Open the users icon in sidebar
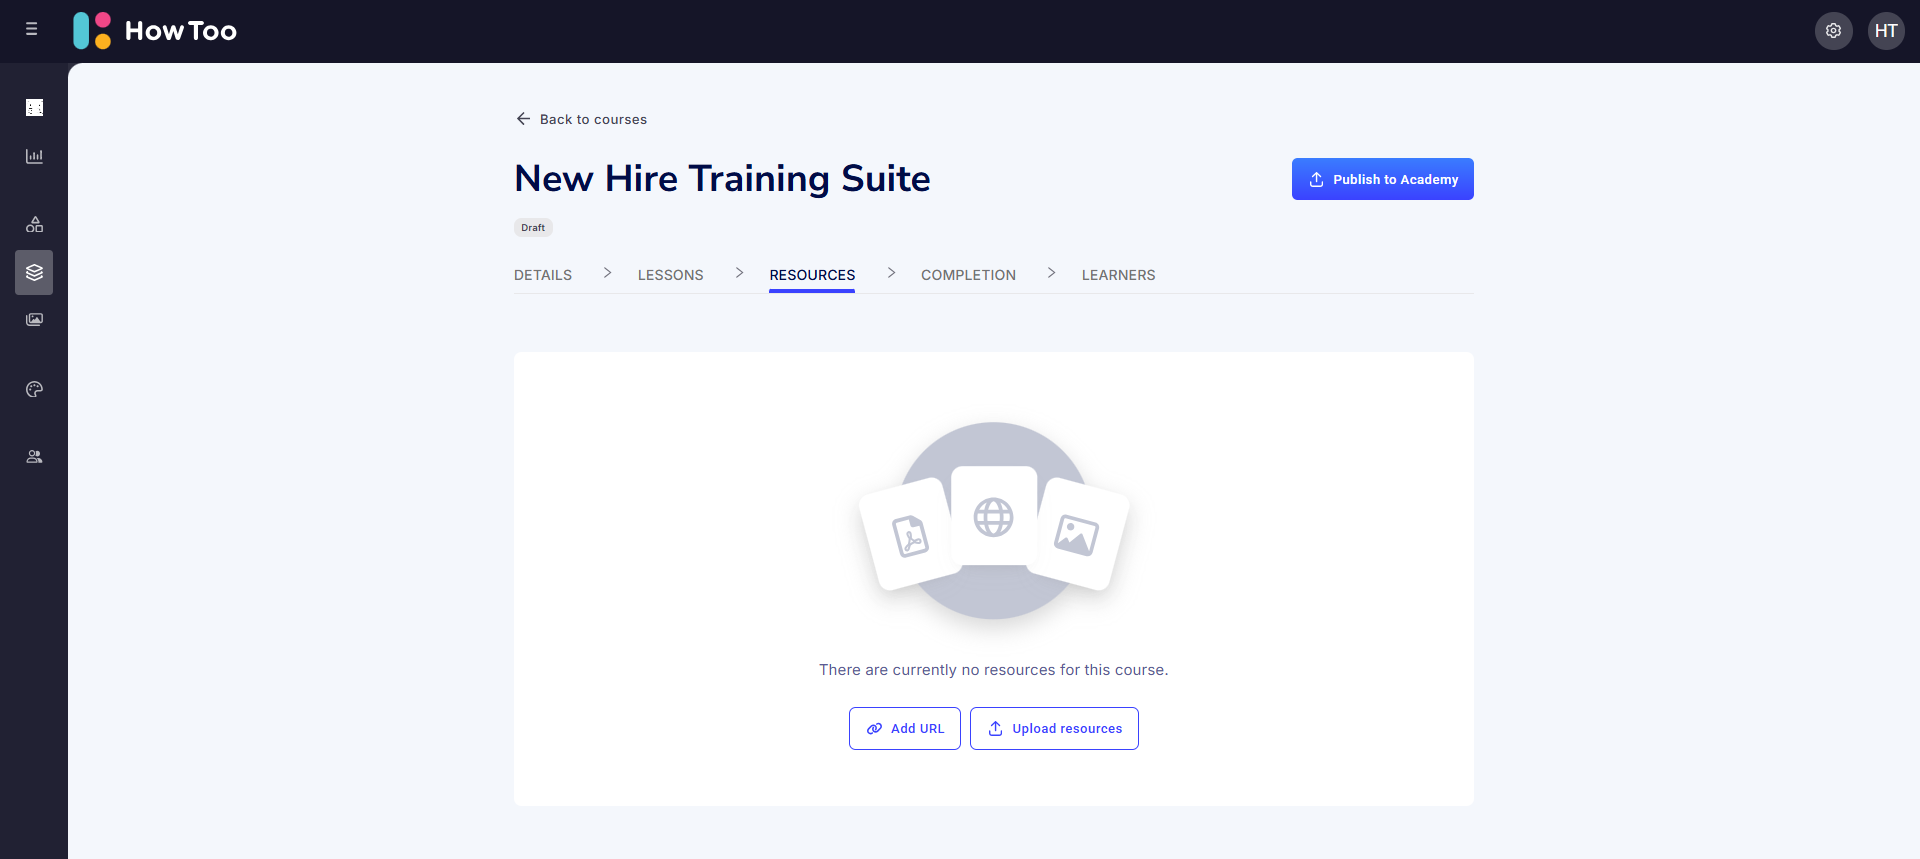Viewport: 1920px width, 859px height. pos(34,457)
